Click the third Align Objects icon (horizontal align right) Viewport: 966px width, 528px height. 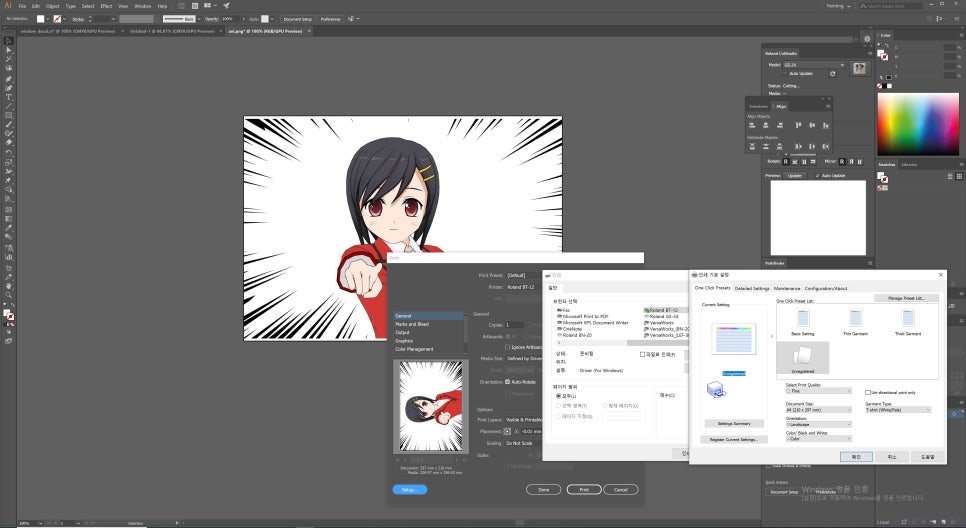(779, 125)
